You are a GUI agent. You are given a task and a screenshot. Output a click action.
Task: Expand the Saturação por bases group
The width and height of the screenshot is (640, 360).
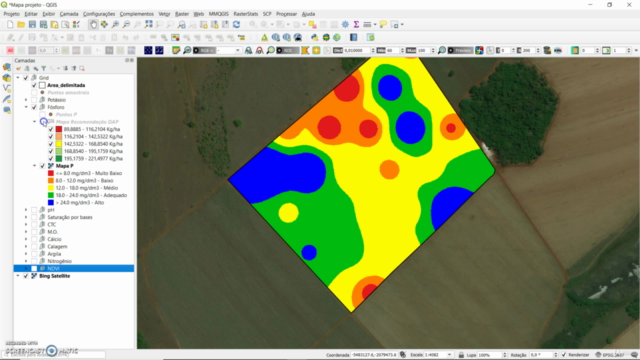(26, 217)
